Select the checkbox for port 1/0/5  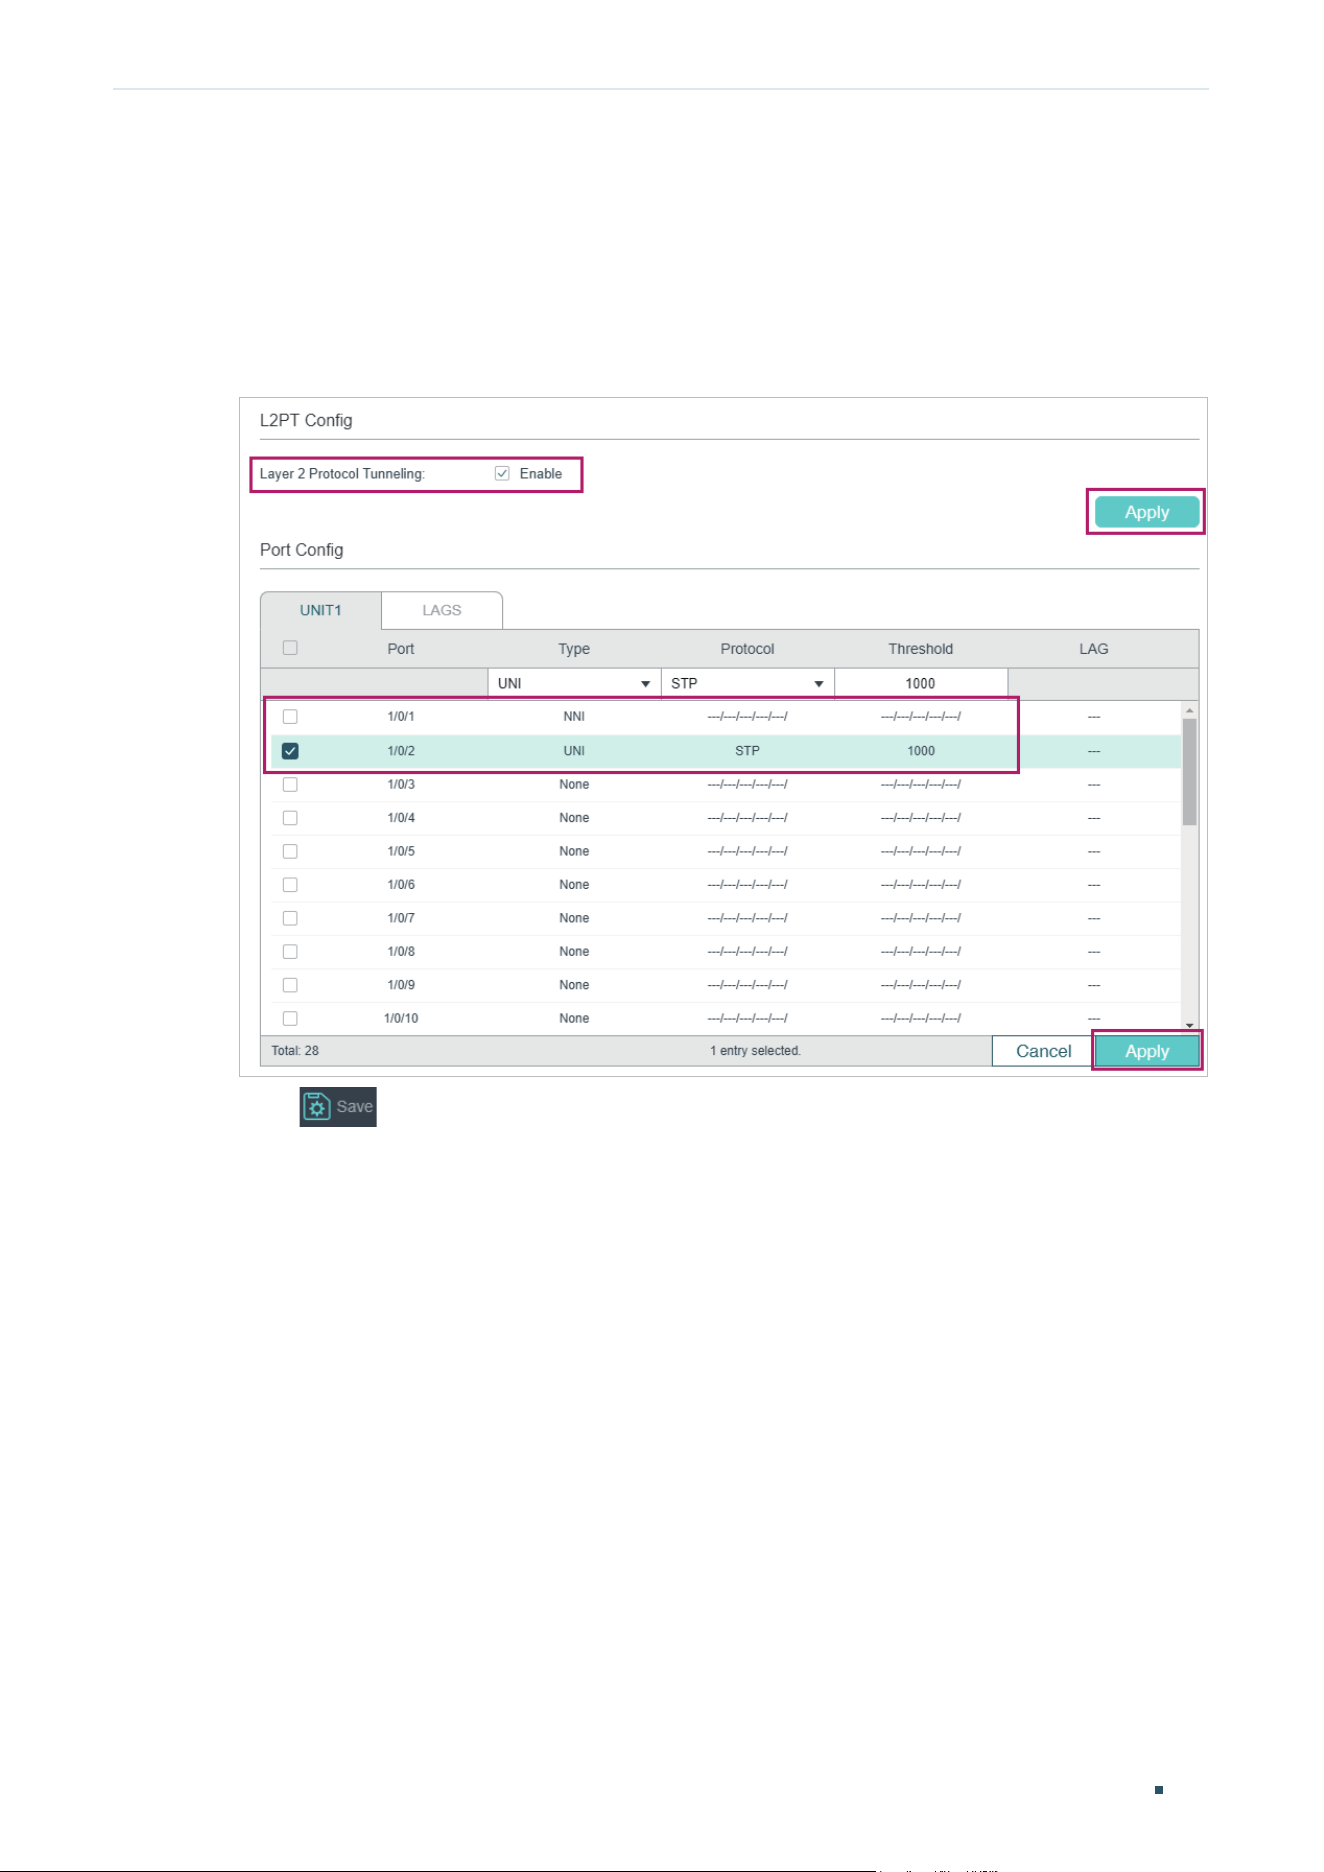point(290,851)
